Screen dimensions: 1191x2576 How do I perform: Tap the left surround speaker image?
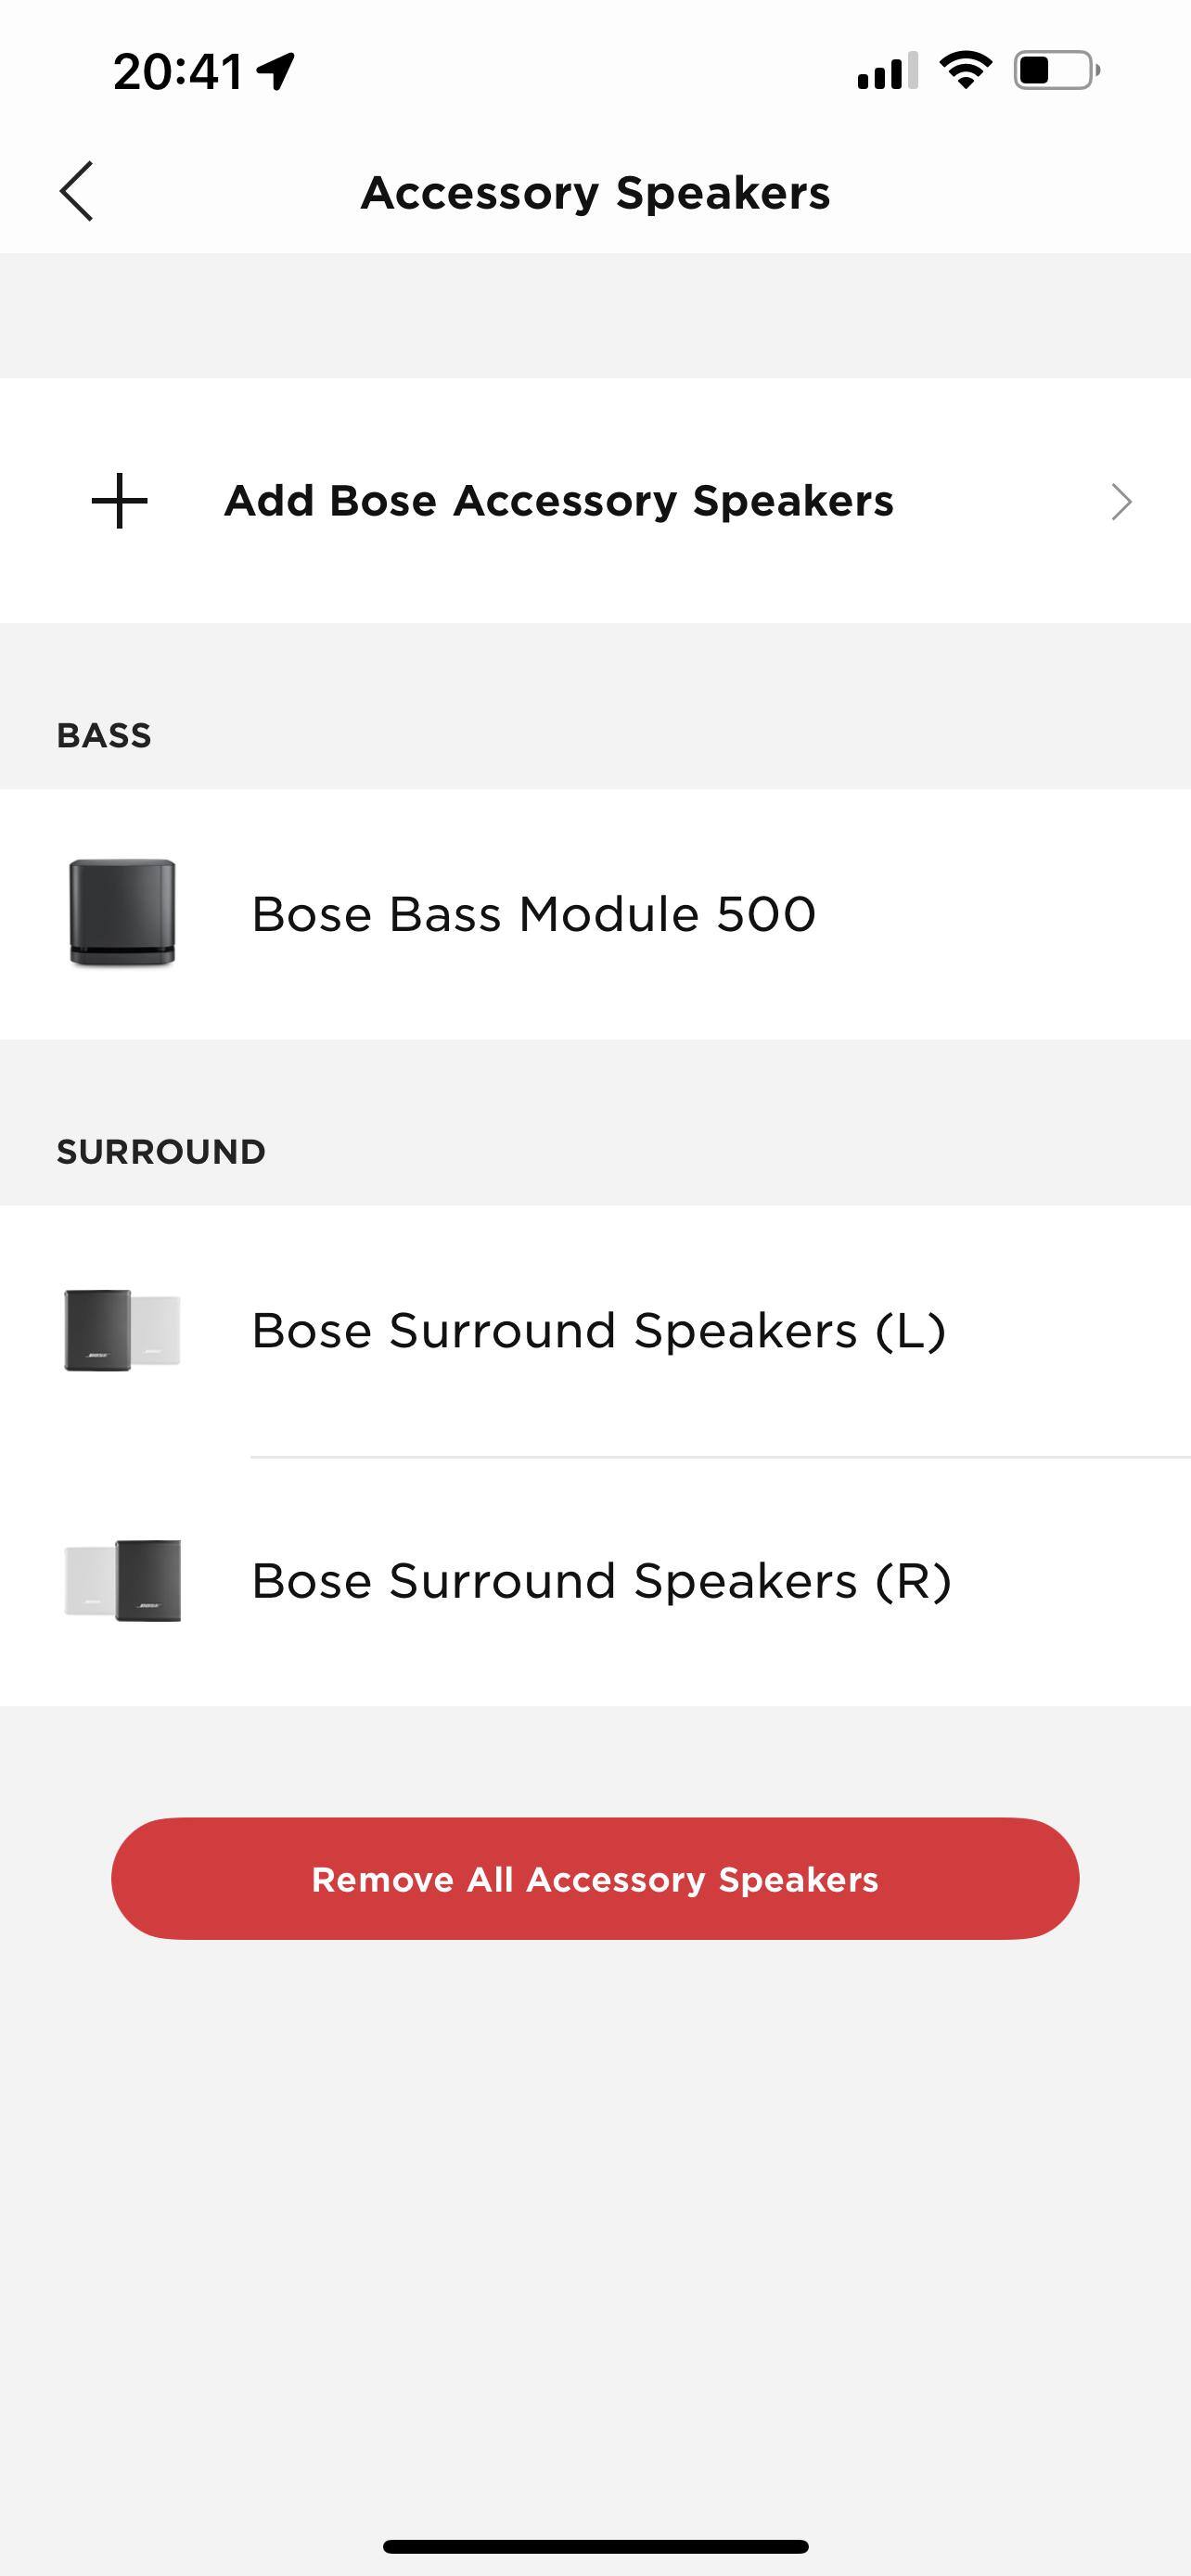click(x=122, y=1330)
